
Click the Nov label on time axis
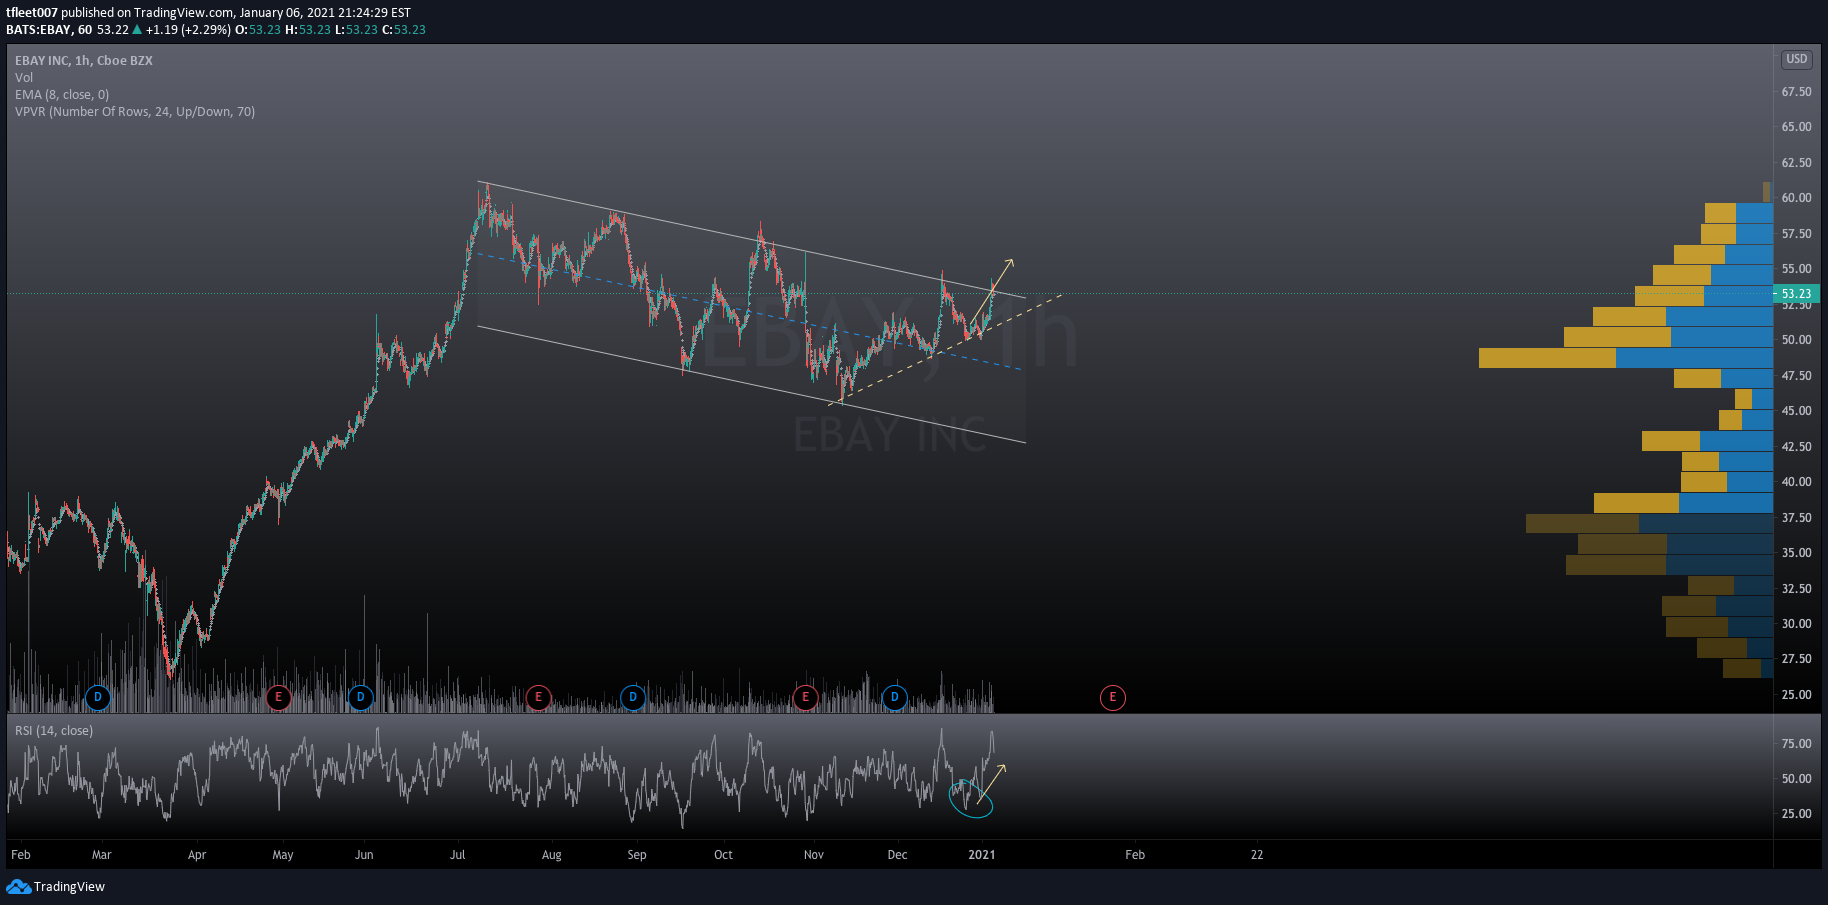(x=814, y=855)
